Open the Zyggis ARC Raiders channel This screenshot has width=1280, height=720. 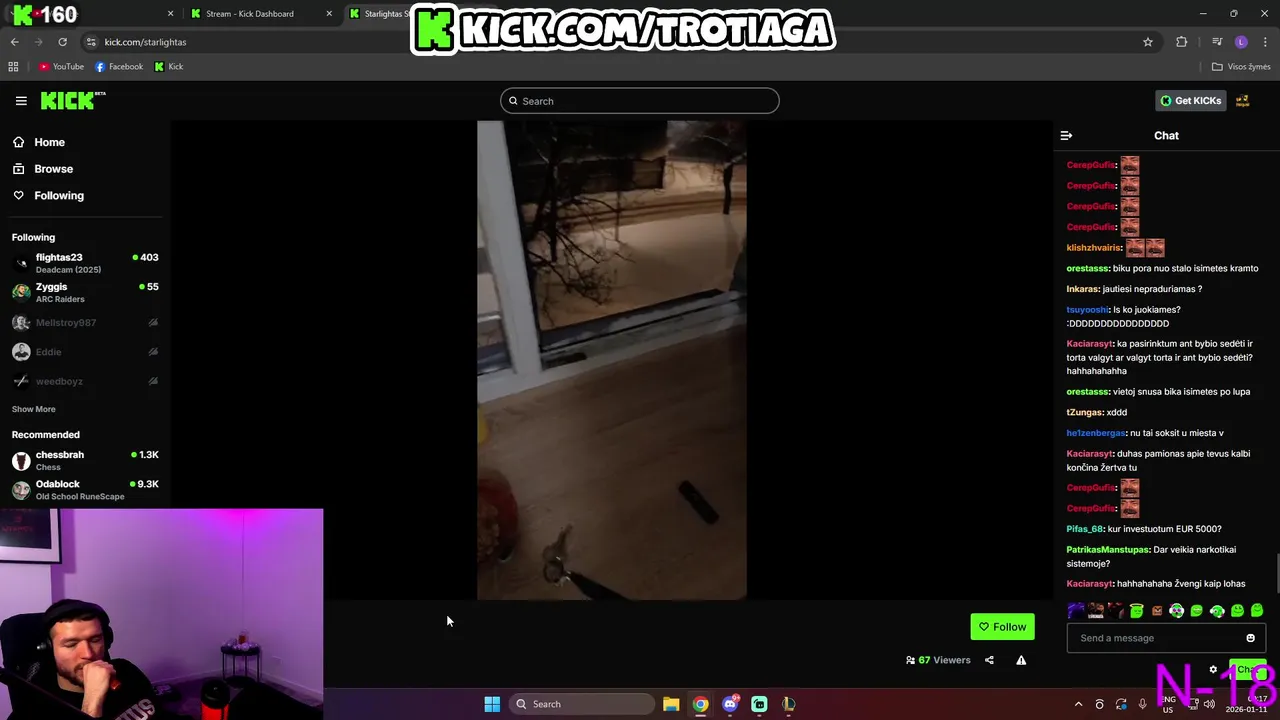click(x=85, y=292)
